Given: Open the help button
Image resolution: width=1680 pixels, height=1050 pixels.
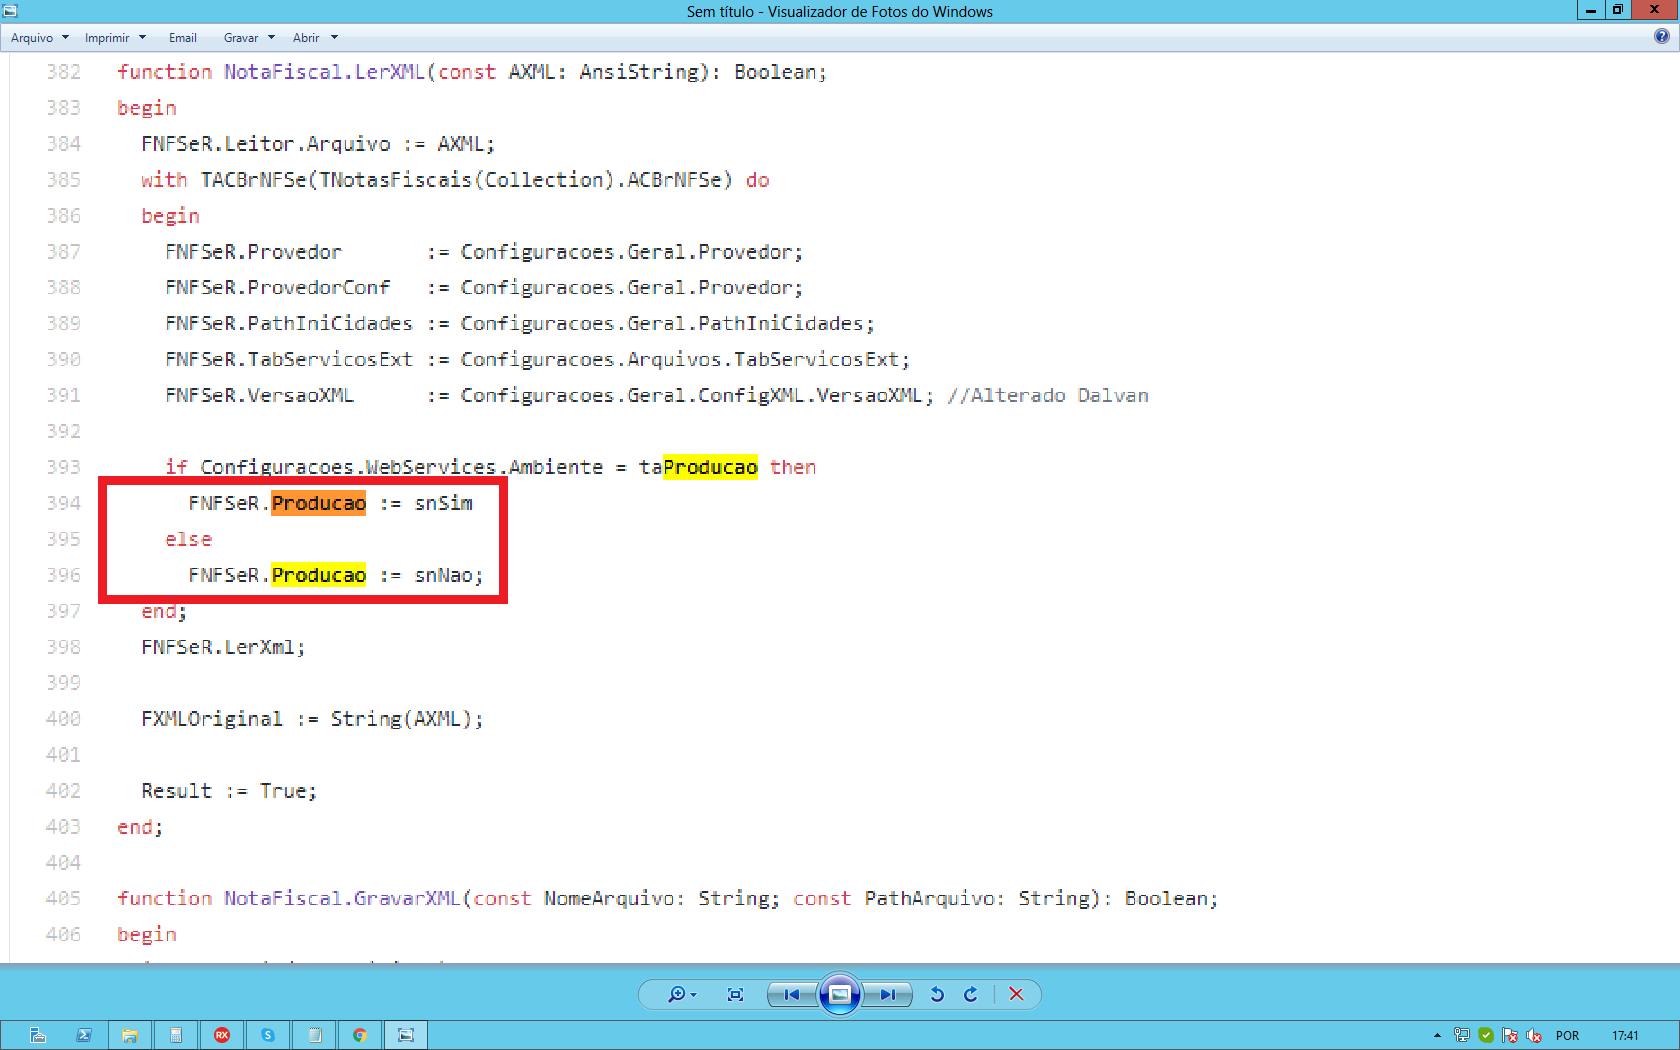Looking at the screenshot, I should pos(1661,37).
